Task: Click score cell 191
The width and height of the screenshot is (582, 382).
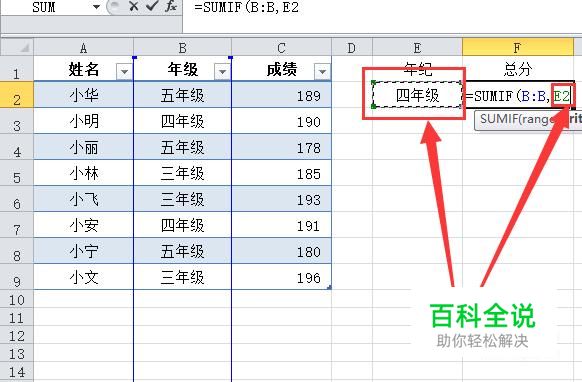Action: [x=281, y=225]
